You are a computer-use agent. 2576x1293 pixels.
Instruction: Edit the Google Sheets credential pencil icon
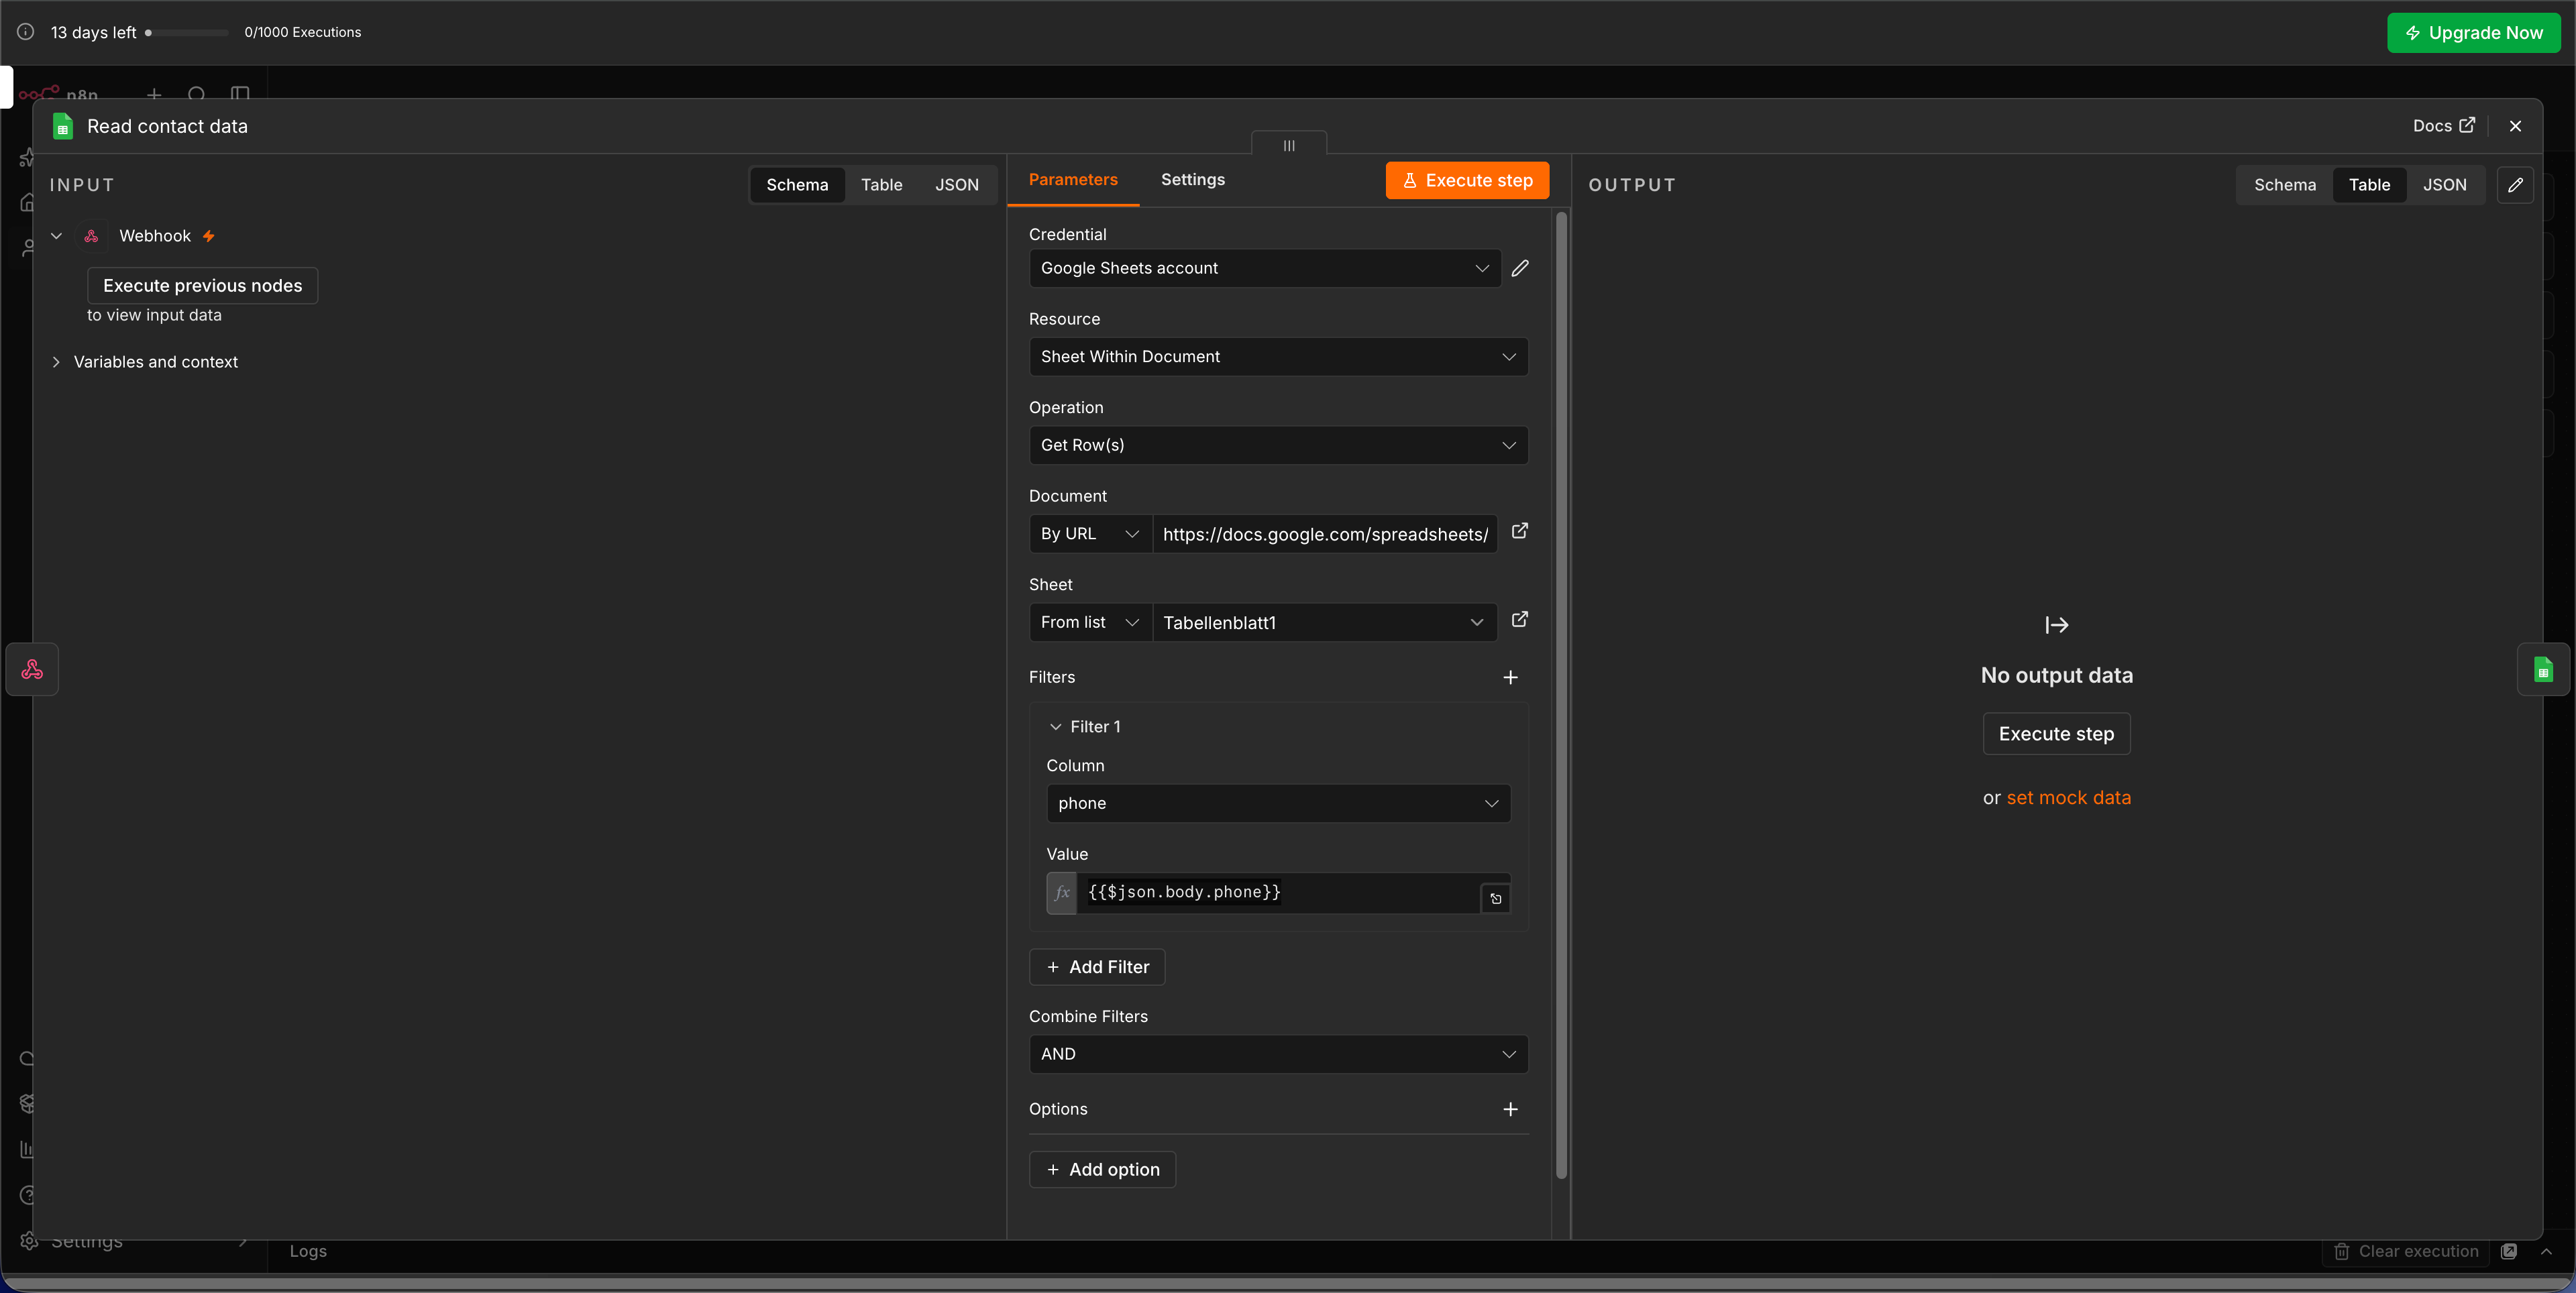[1520, 268]
